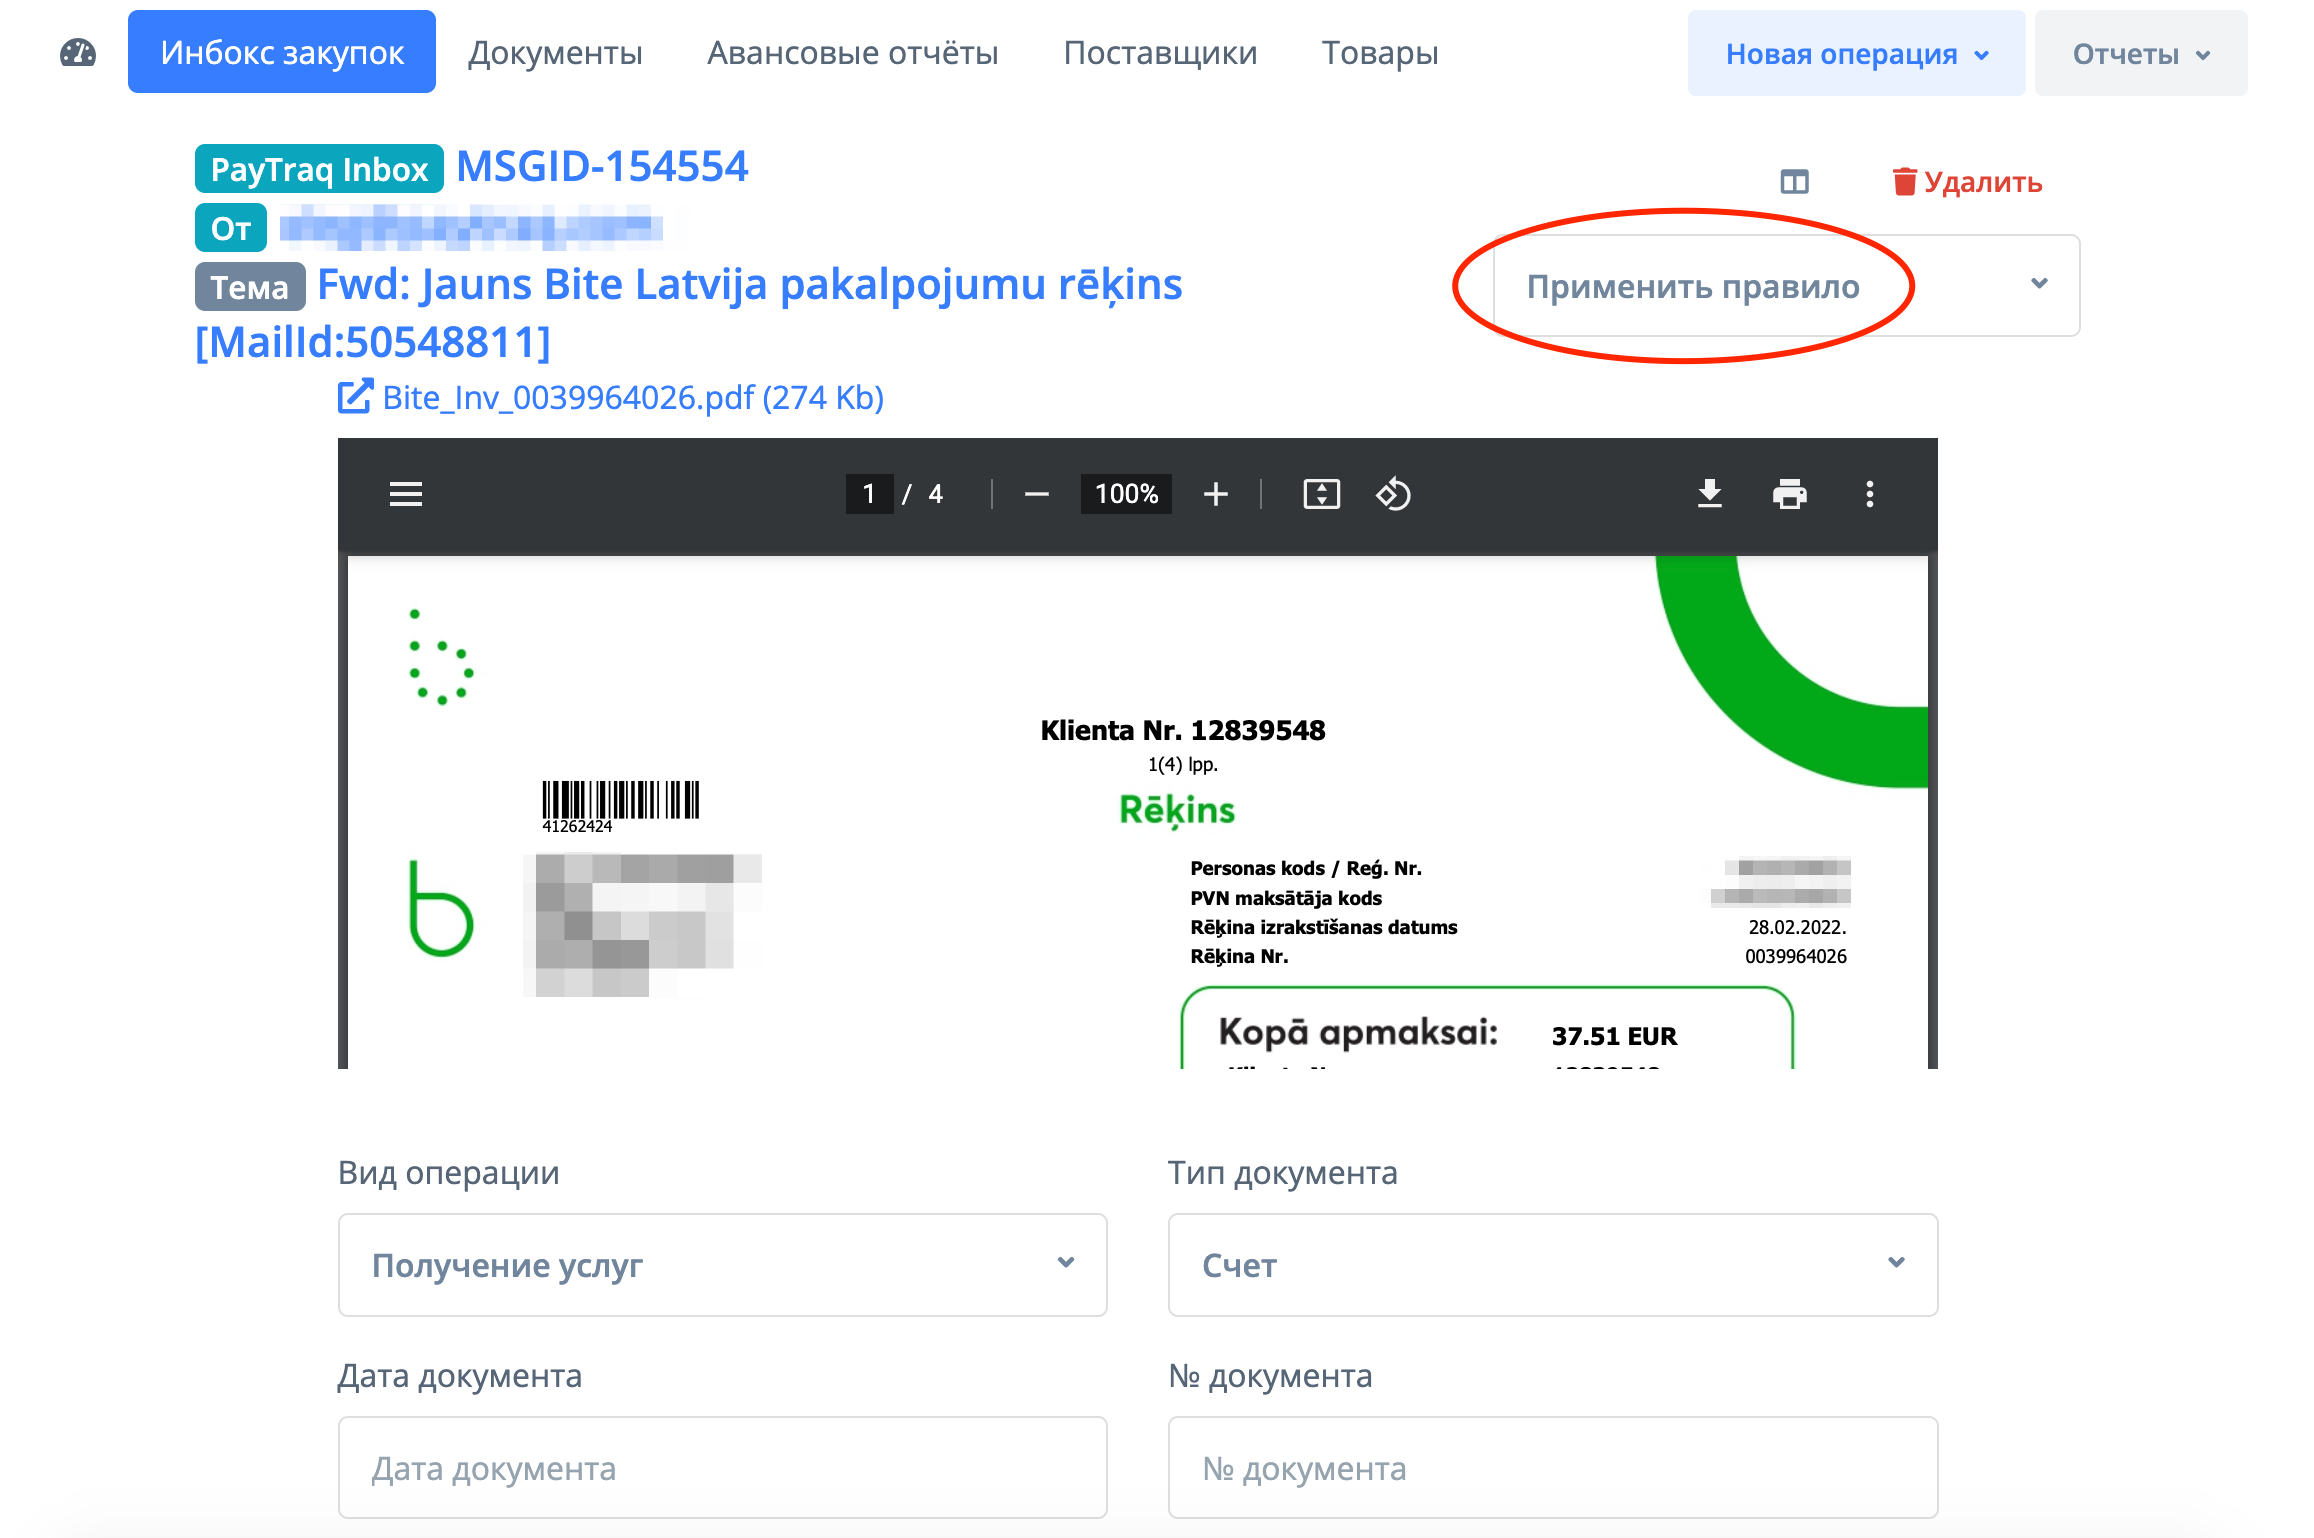This screenshot has height=1538, width=2314.
Task: Open Вид операции dropdown
Action: 722,1265
